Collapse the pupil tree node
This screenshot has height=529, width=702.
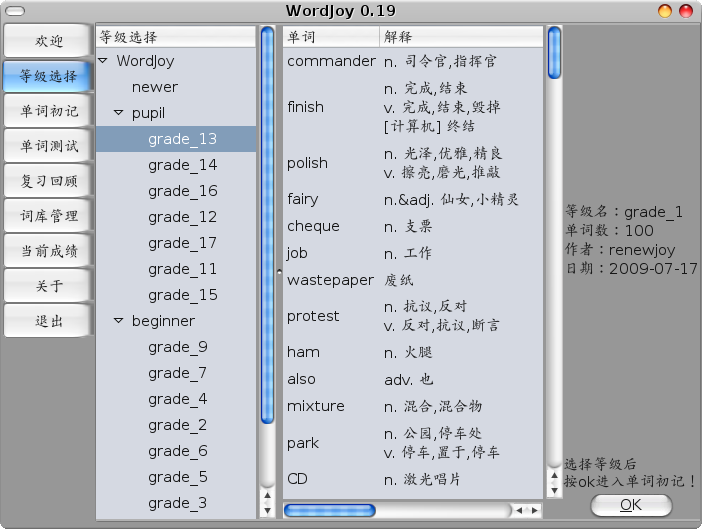click(119, 113)
